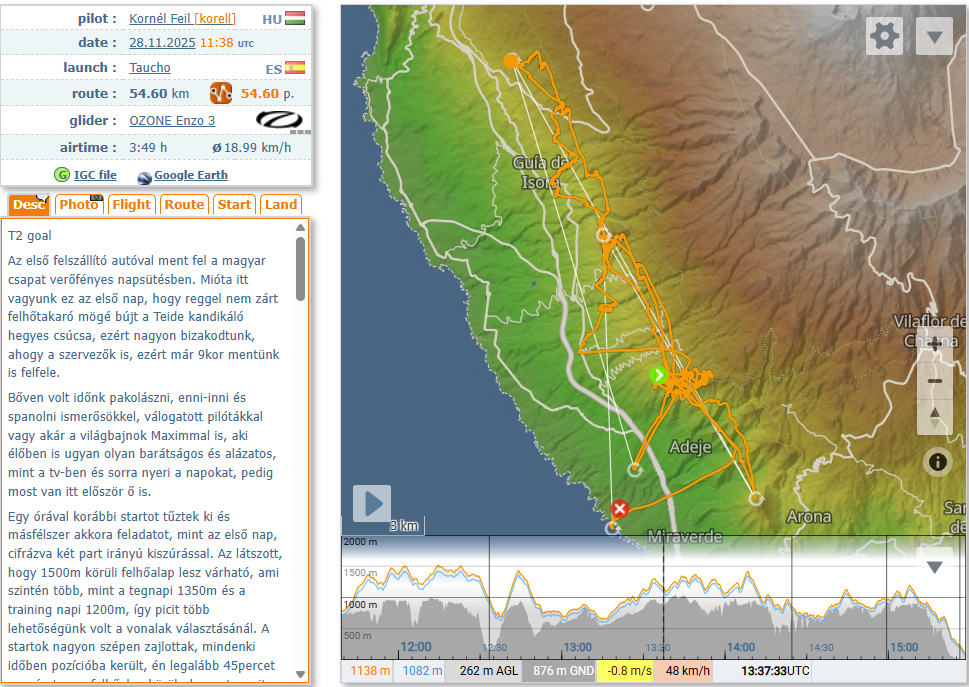Click the free flight route type icon

(x=221, y=94)
